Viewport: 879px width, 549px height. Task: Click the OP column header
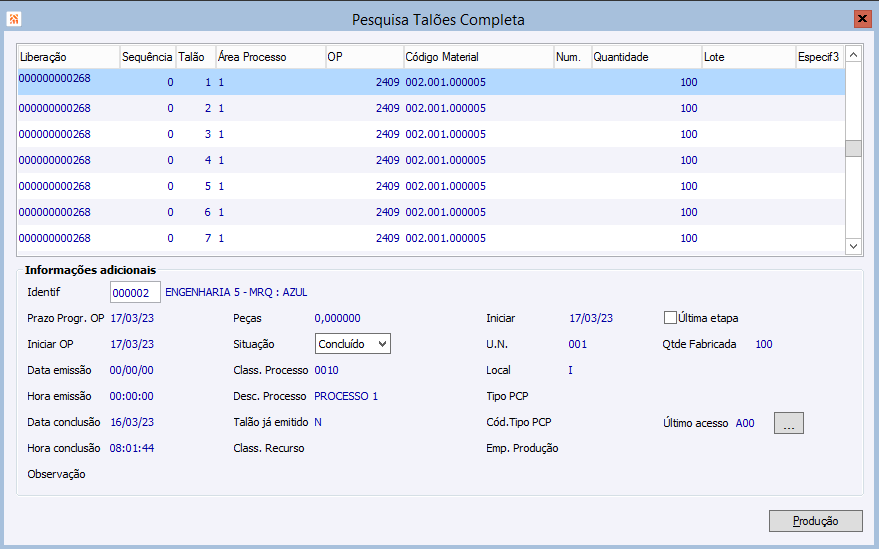[364, 57]
